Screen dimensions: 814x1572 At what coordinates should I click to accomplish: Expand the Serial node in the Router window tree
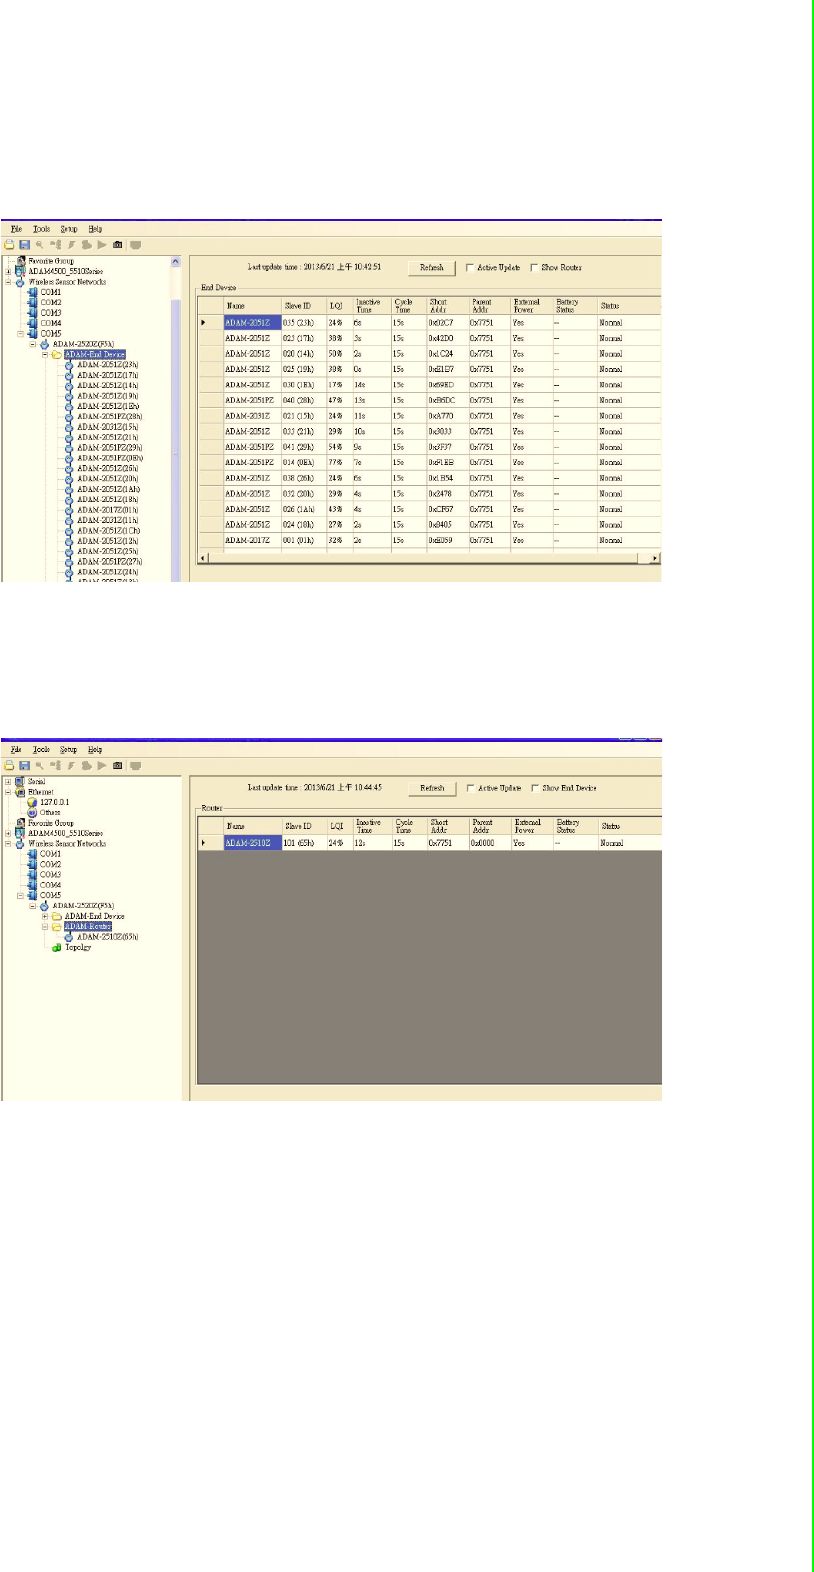pyautogui.click(x=8, y=781)
